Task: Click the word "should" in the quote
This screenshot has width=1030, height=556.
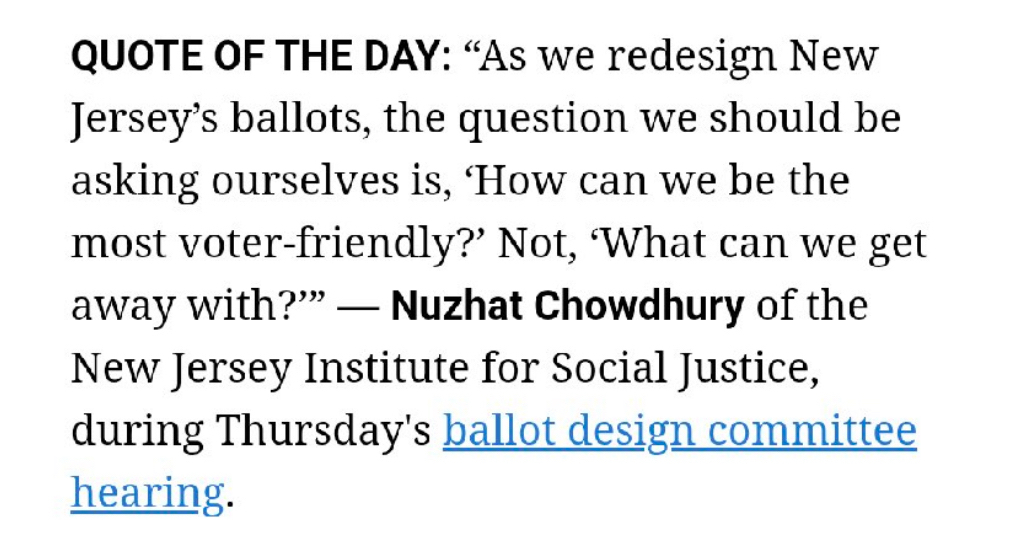Action: [x=775, y=118]
